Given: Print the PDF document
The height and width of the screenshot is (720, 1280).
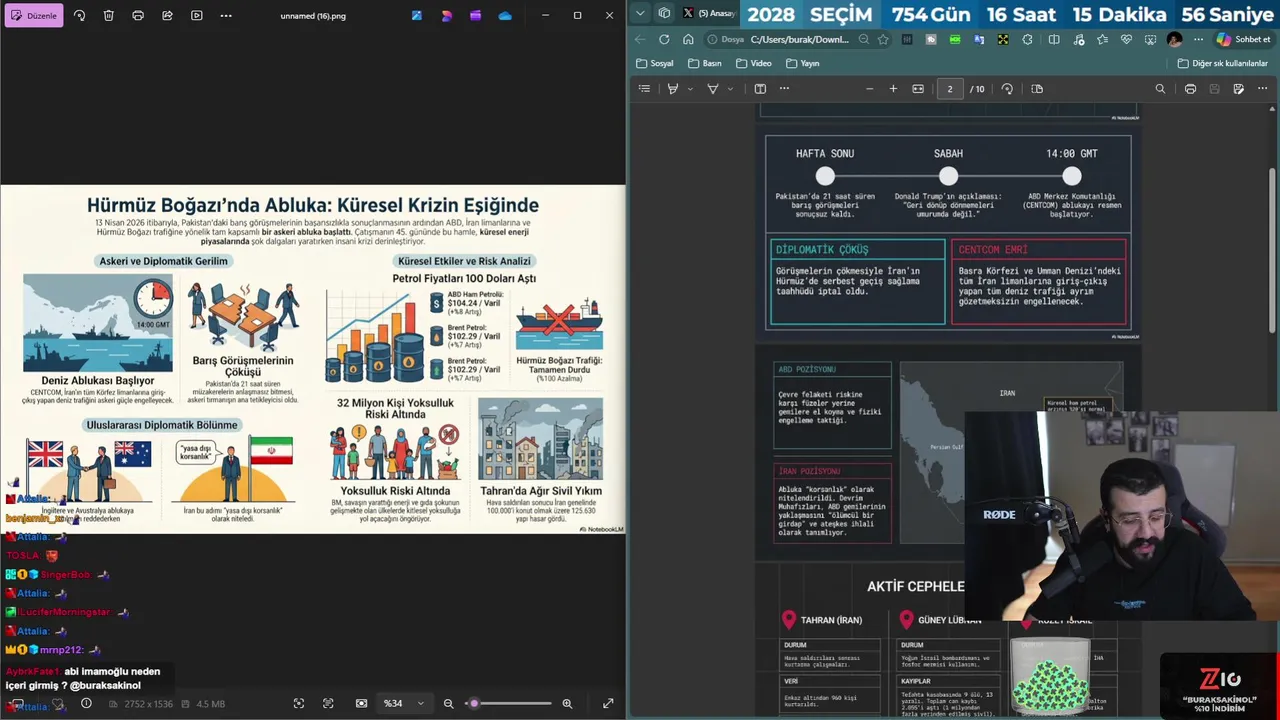Looking at the screenshot, I should coord(1190,89).
